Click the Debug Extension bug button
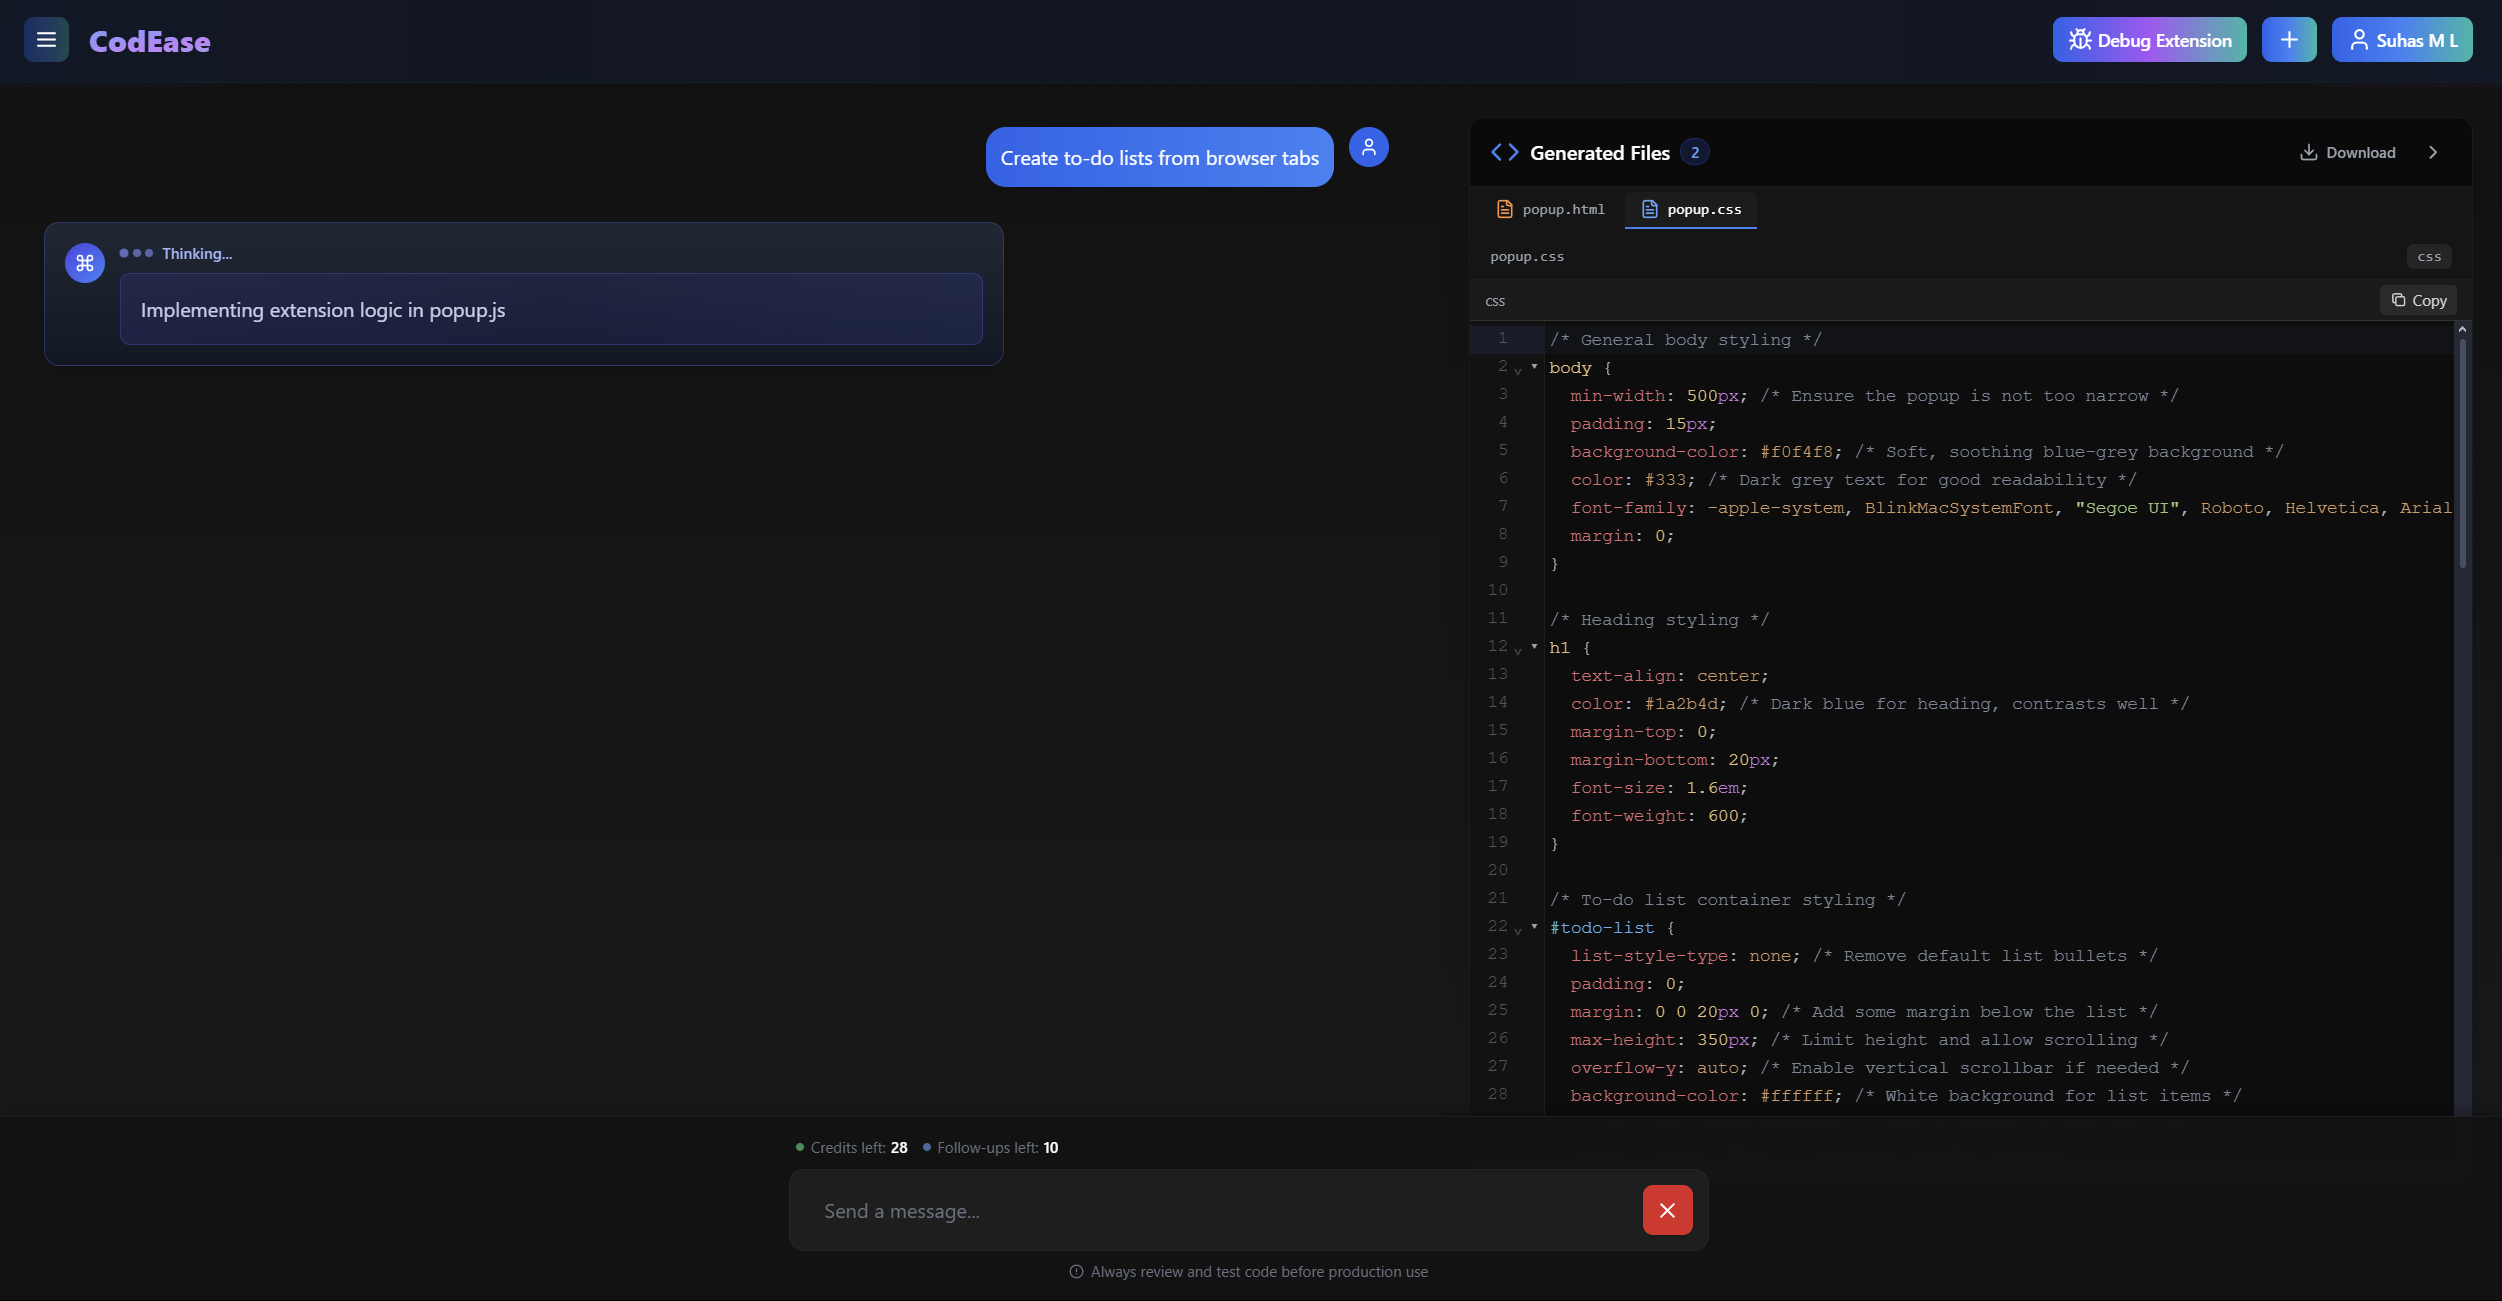 click(x=2149, y=40)
